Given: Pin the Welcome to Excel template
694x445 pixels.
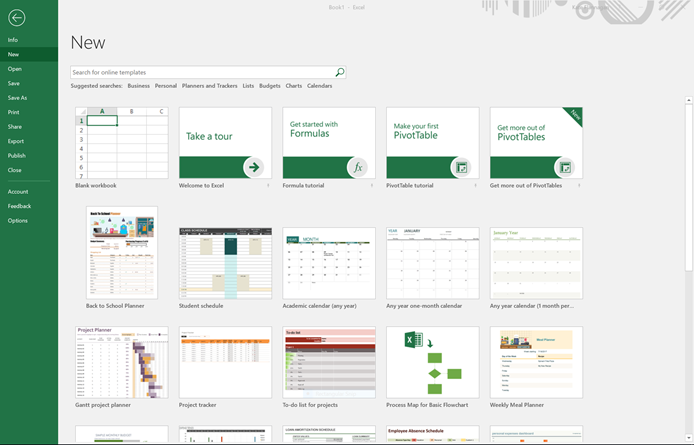Looking at the screenshot, I should tap(268, 186).
